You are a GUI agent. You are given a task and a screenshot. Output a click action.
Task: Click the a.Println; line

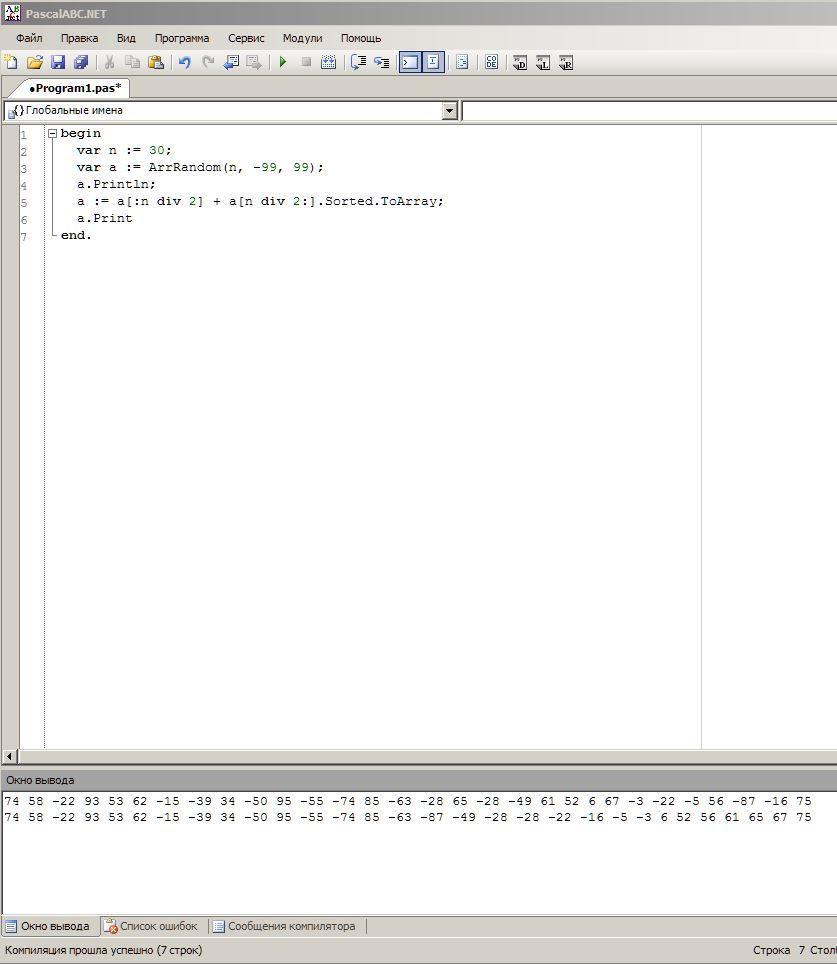[x=116, y=184]
